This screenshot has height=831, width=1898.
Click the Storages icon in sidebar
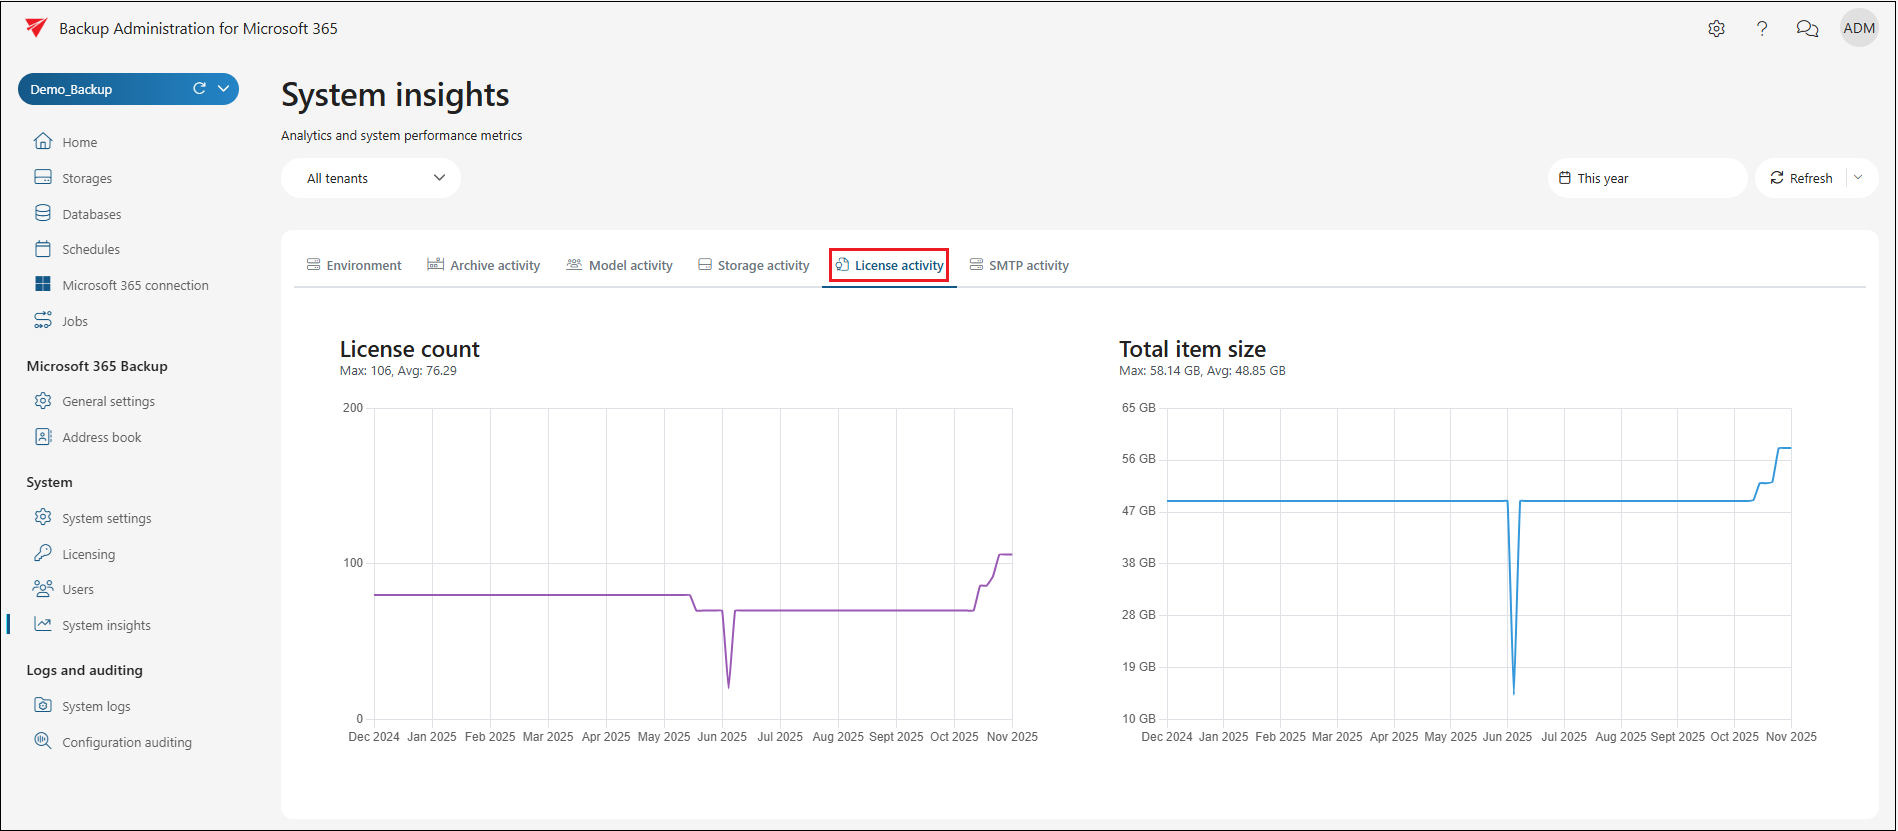click(43, 178)
